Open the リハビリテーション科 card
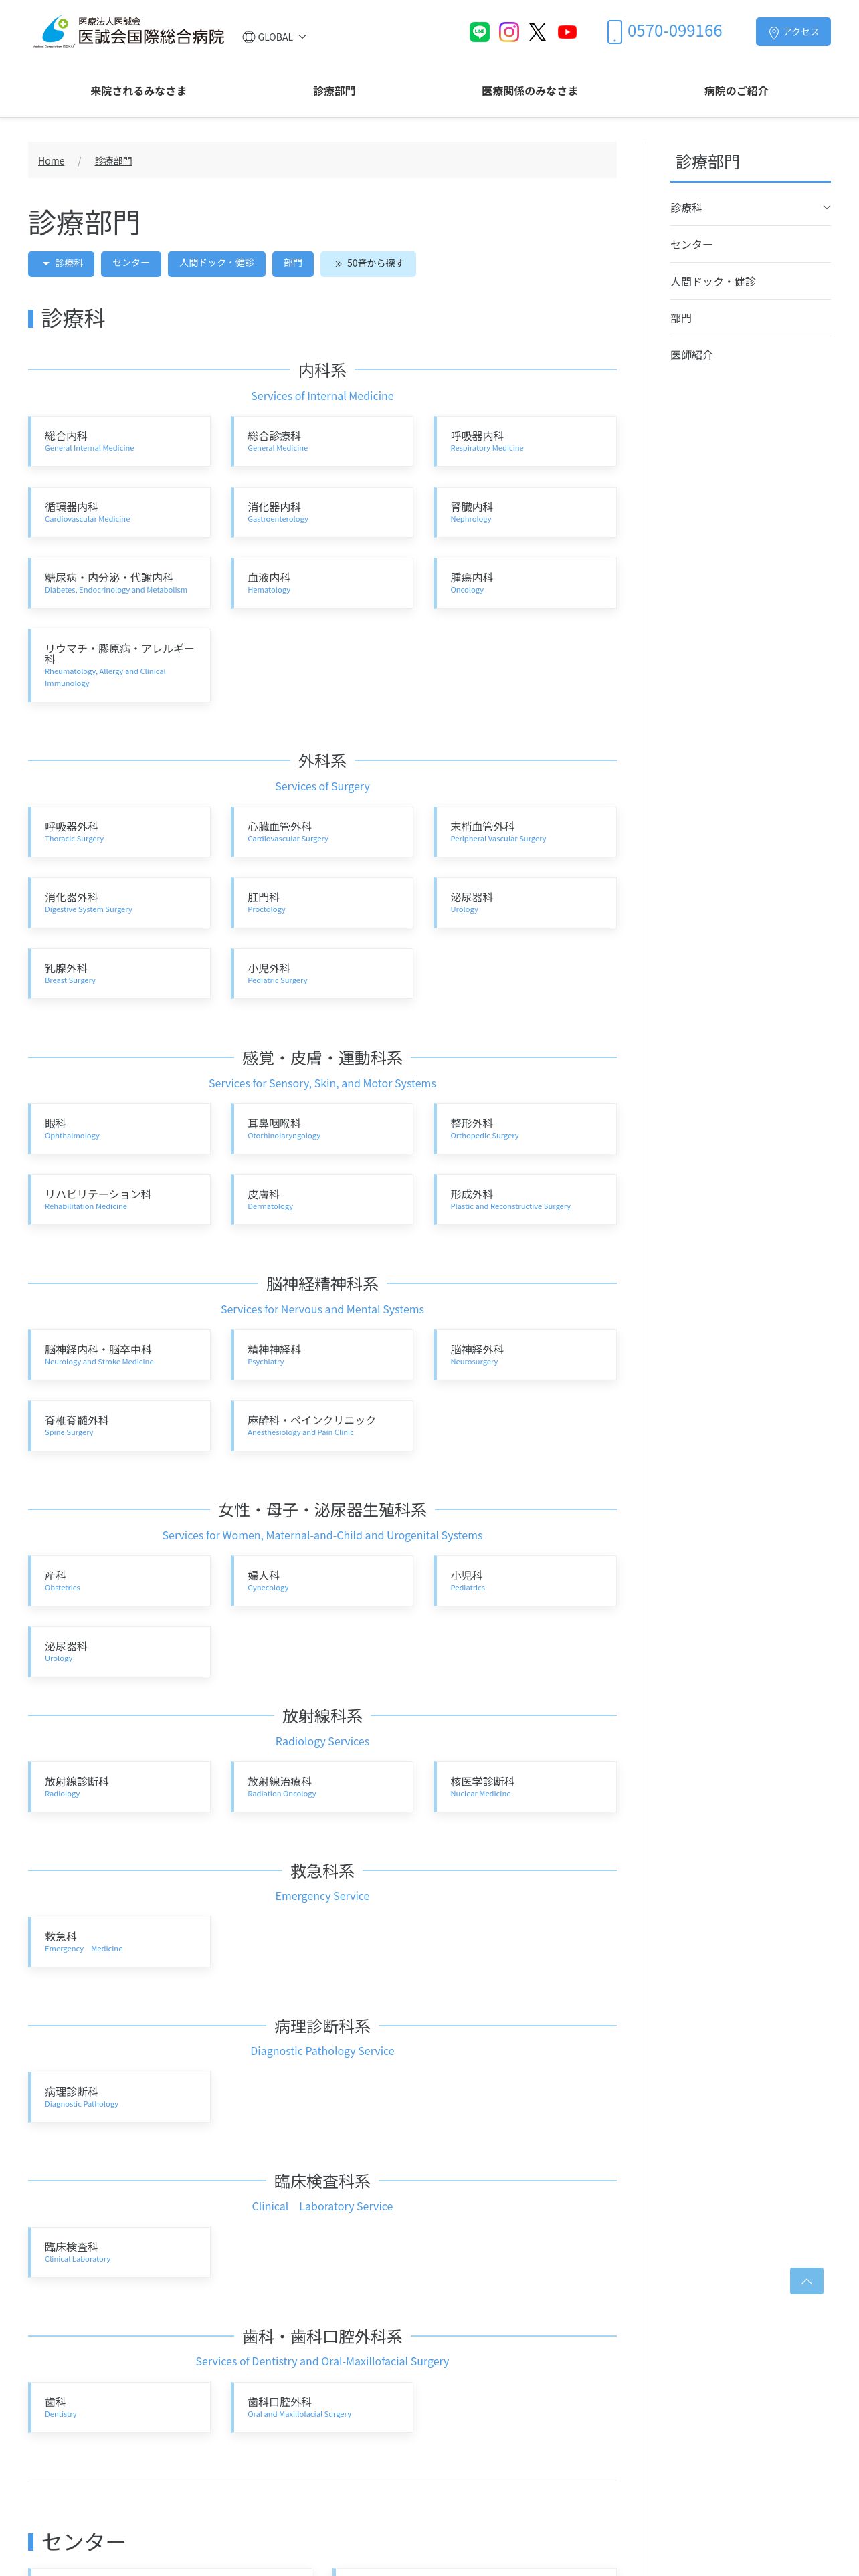This screenshot has width=859, height=2576. click(120, 1200)
